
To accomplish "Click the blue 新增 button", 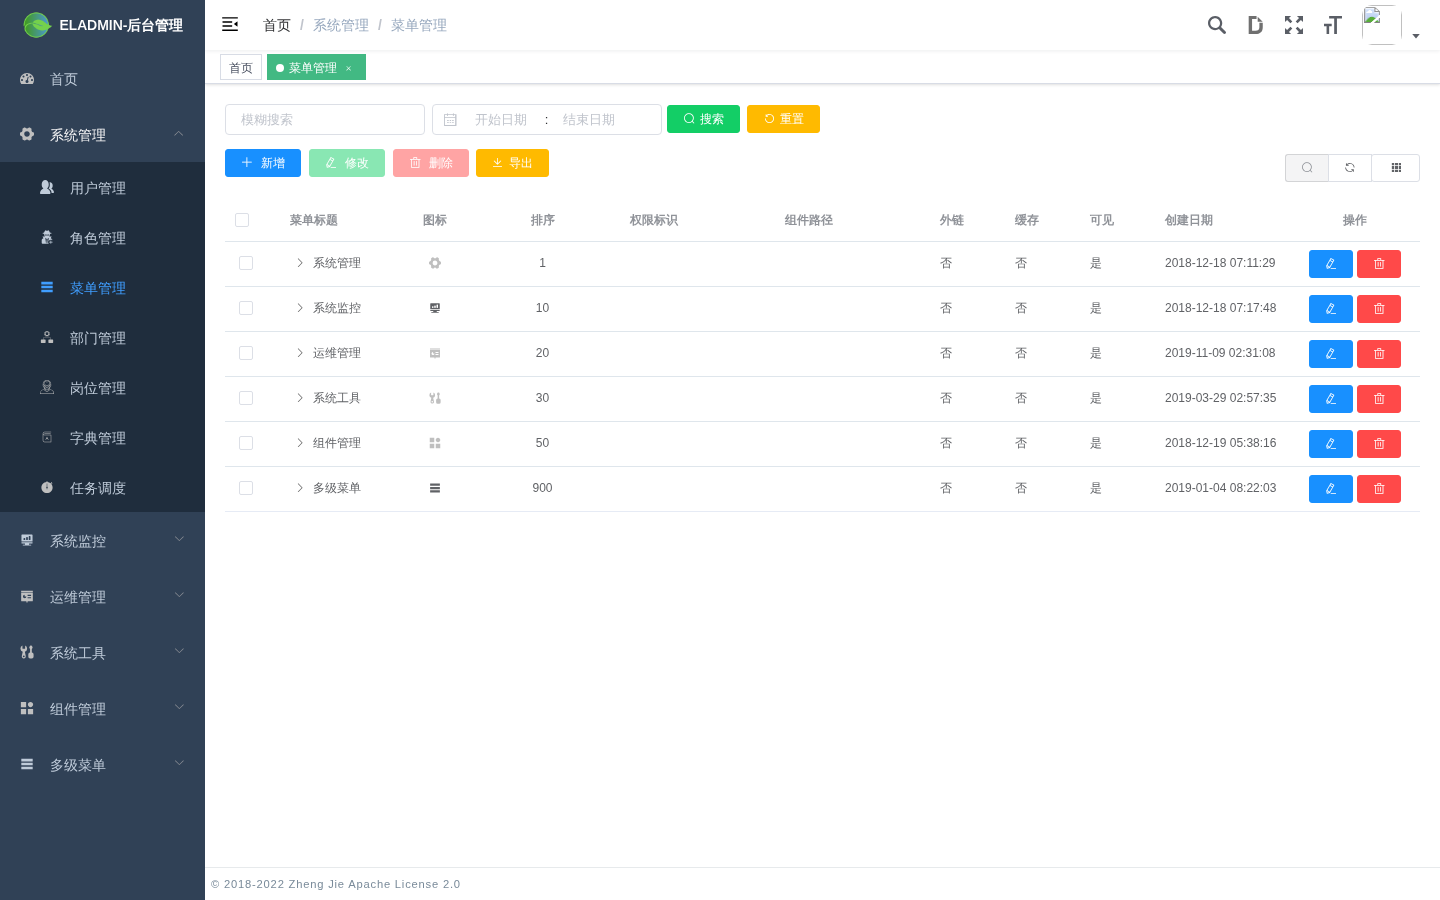I will (263, 163).
